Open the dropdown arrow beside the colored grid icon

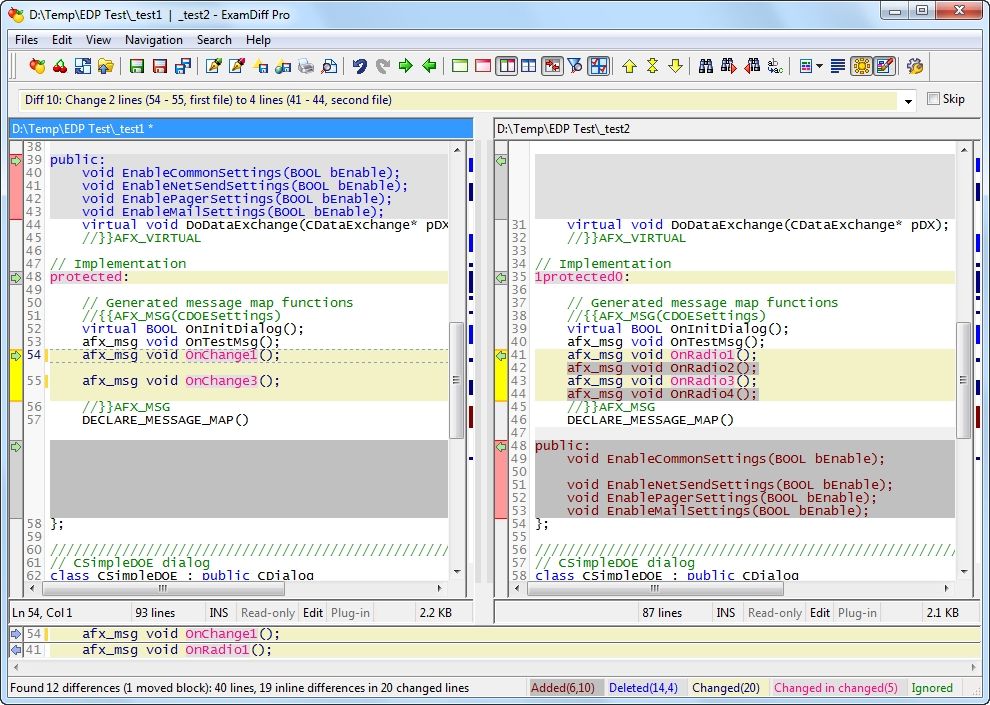tap(820, 66)
